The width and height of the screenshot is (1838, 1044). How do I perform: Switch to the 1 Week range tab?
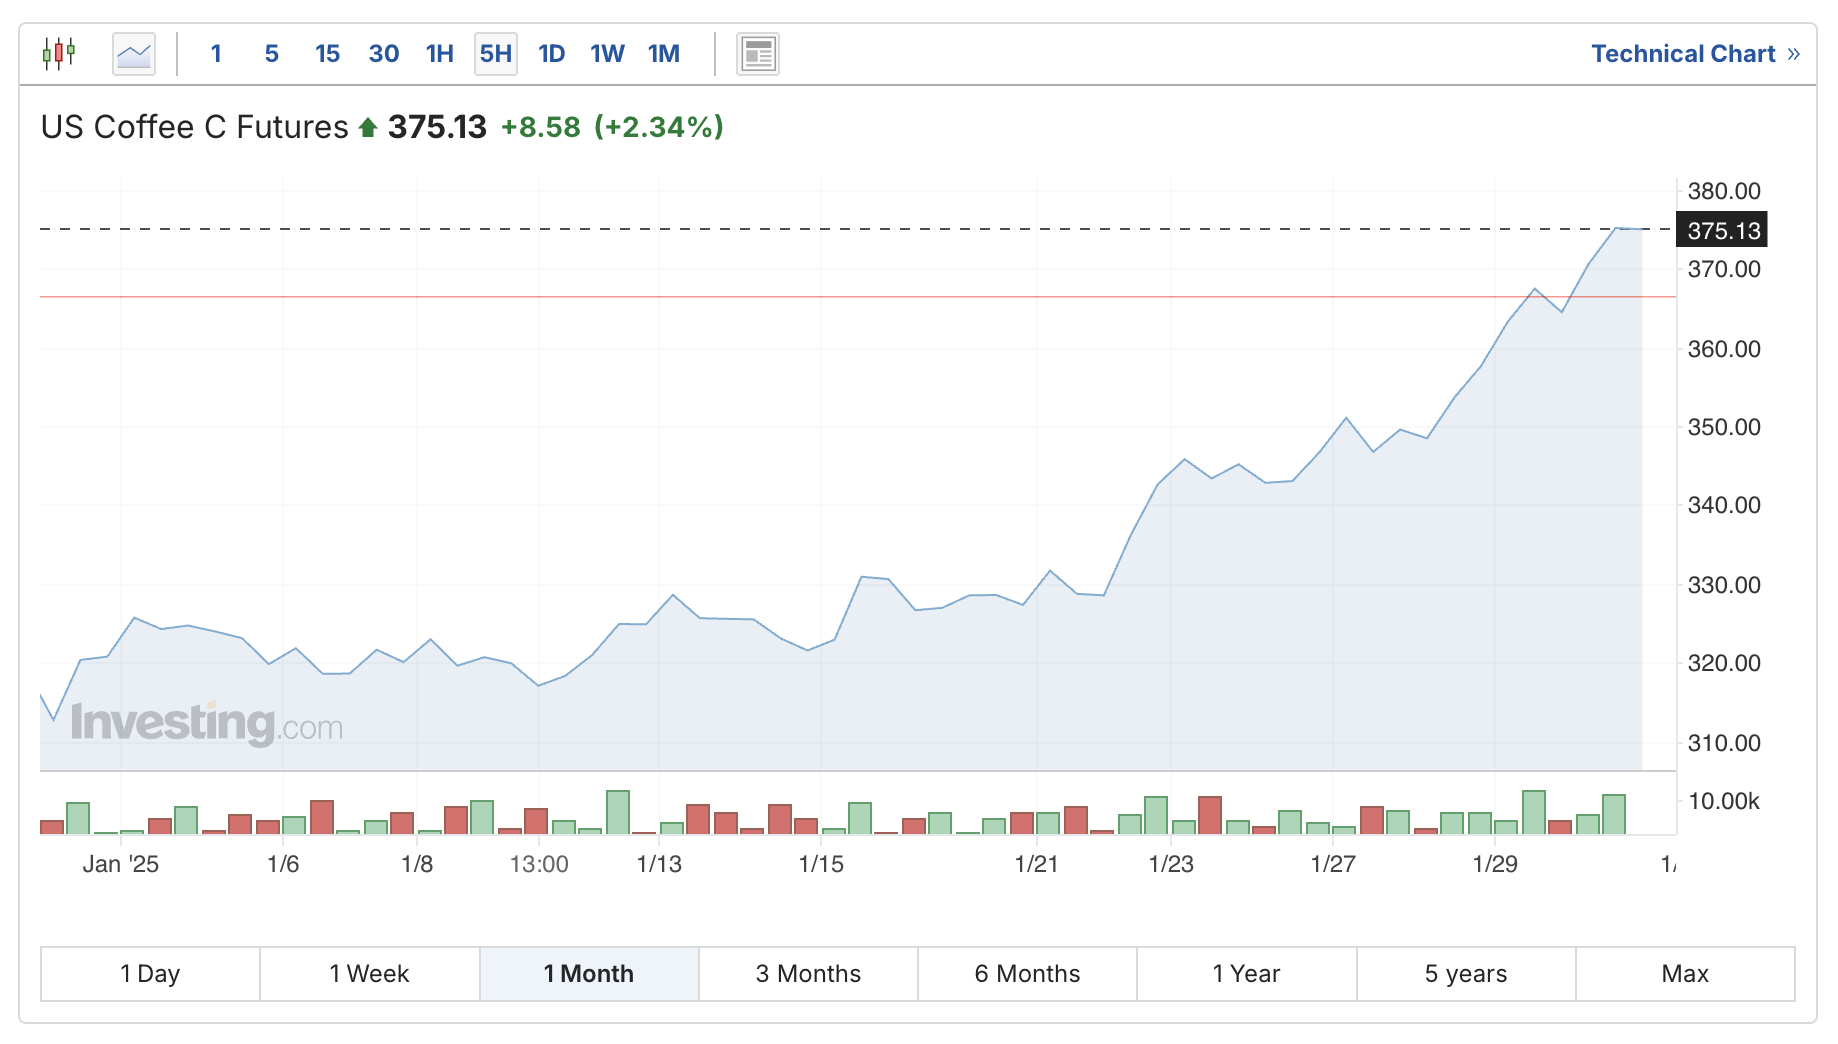[368, 973]
